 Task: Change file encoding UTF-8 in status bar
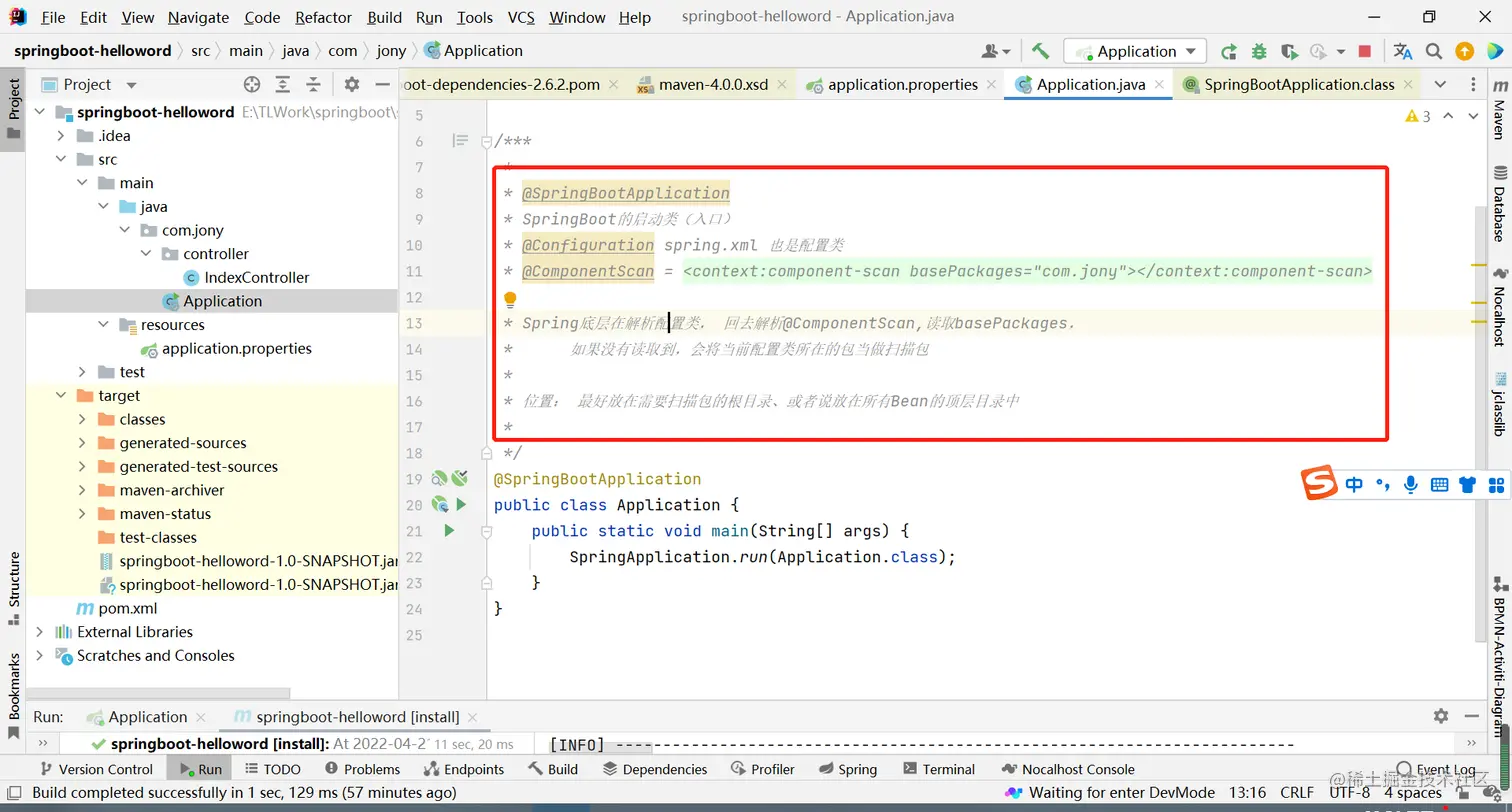[x=1349, y=793]
